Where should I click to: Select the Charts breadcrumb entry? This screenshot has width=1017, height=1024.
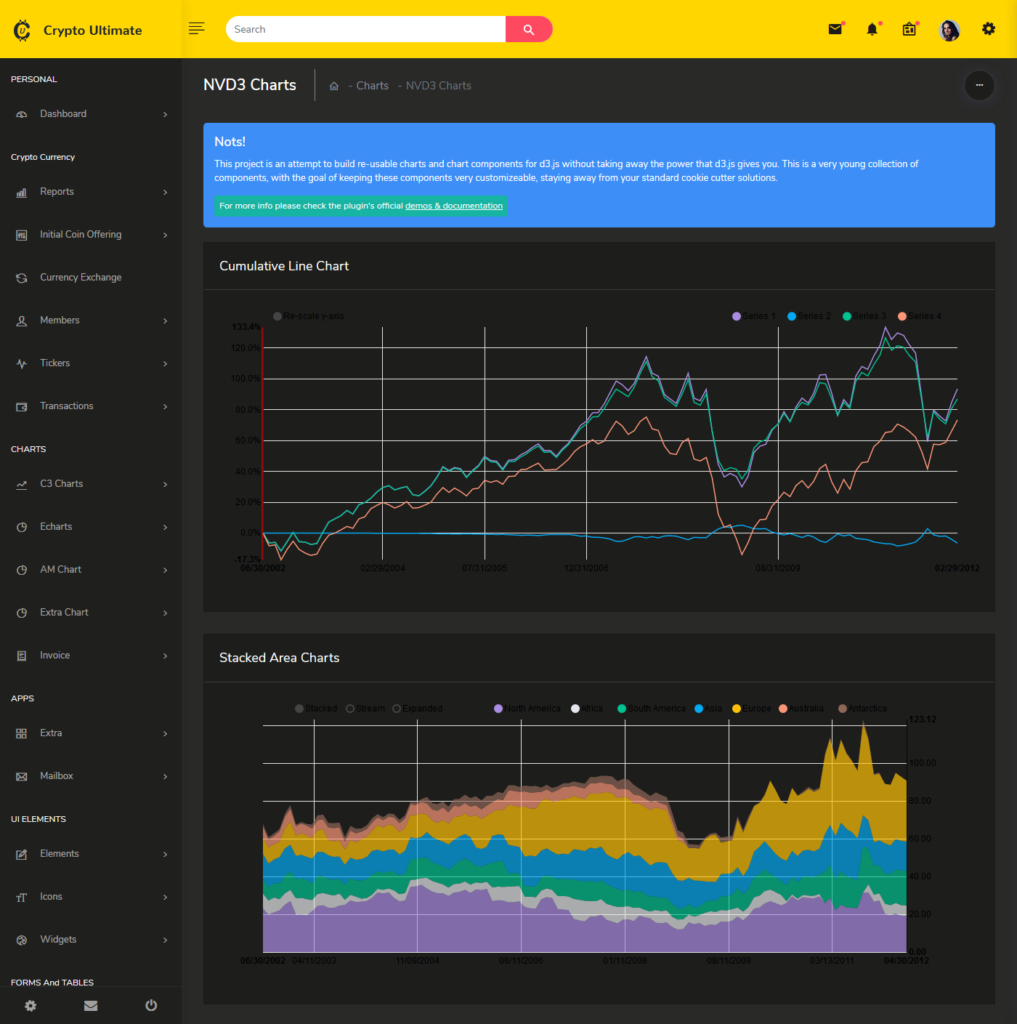click(x=371, y=86)
